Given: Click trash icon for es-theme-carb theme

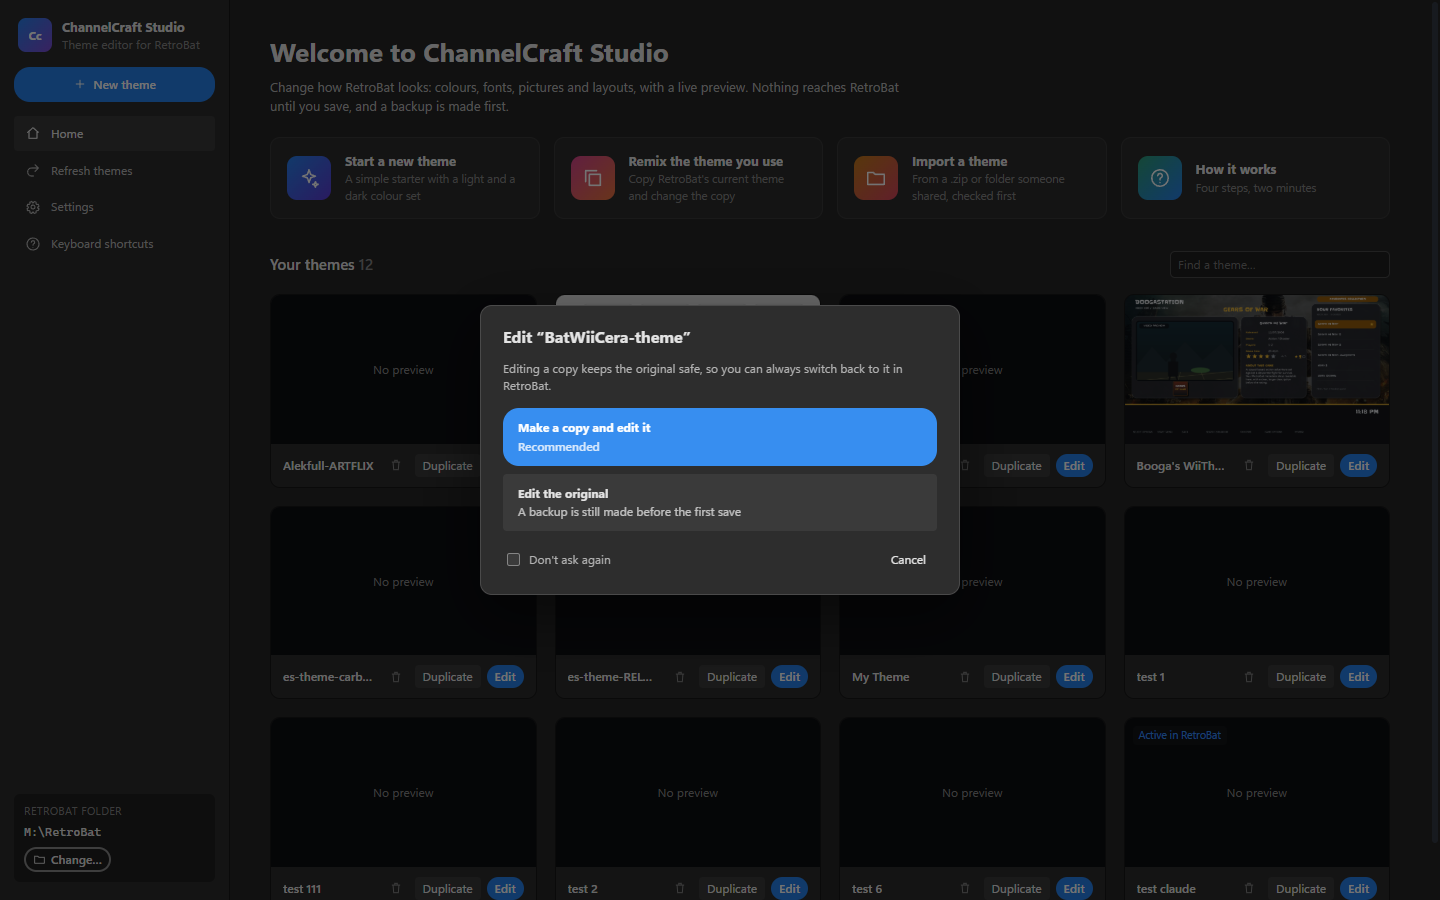Looking at the screenshot, I should point(396,677).
